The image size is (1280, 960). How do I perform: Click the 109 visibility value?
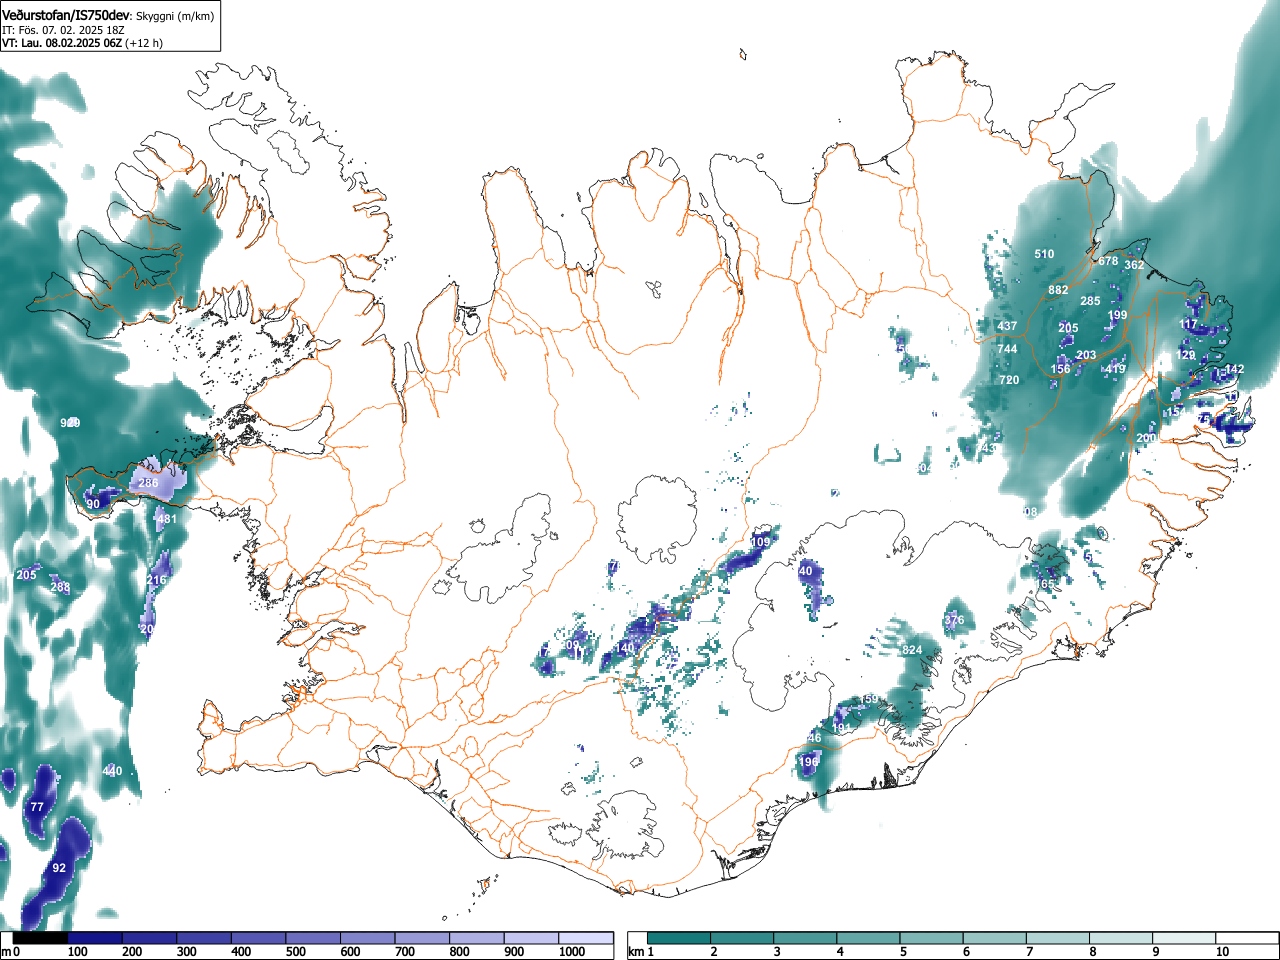(761, 542)
